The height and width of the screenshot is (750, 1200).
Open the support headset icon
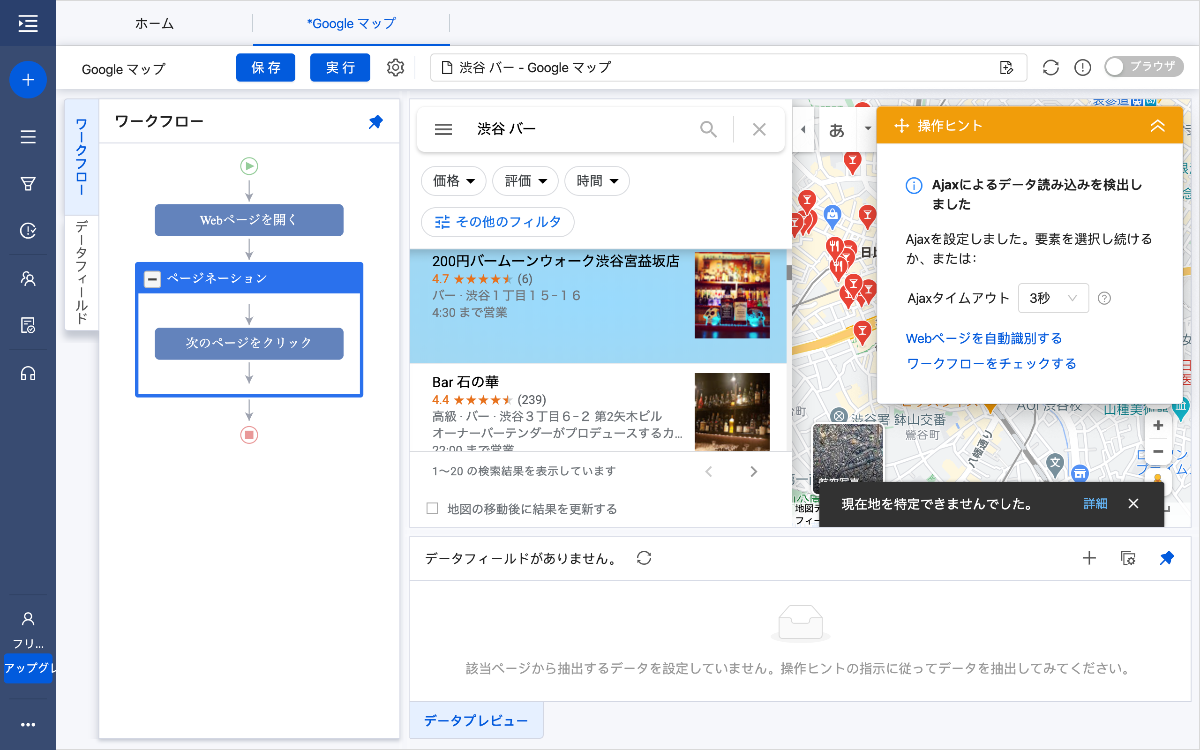pos(28,373)
